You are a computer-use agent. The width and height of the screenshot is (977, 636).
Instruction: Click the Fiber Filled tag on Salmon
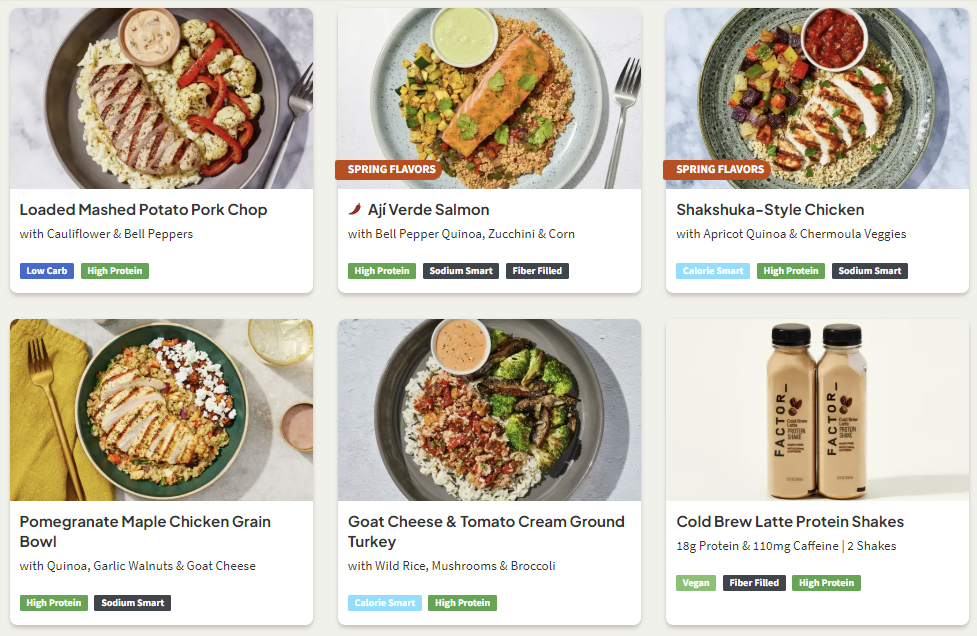coord(538,271)
